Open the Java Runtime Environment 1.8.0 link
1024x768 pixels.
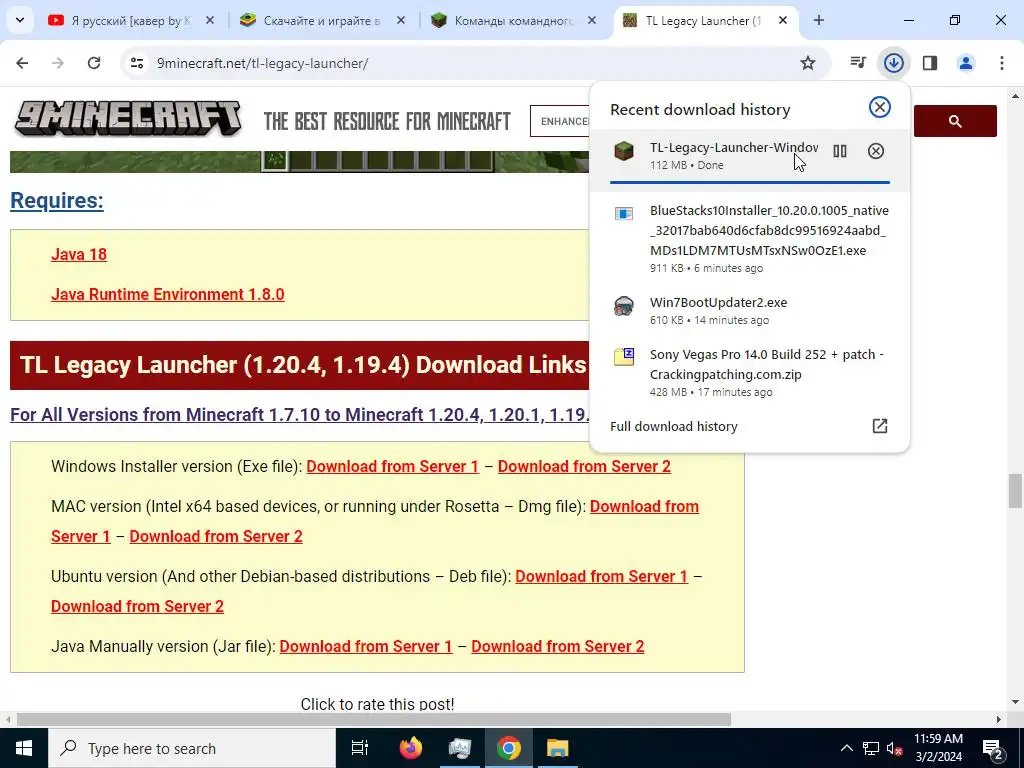(168, 295)
